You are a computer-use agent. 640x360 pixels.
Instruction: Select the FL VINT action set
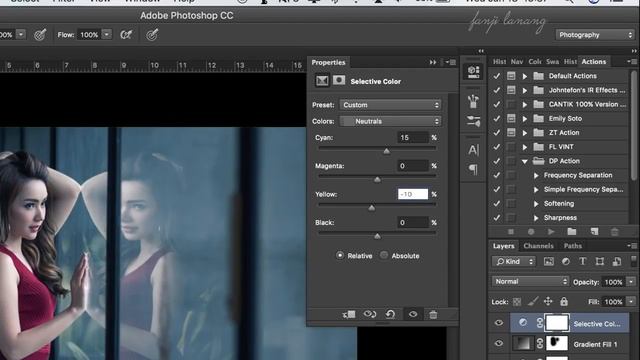pos(561,147)
